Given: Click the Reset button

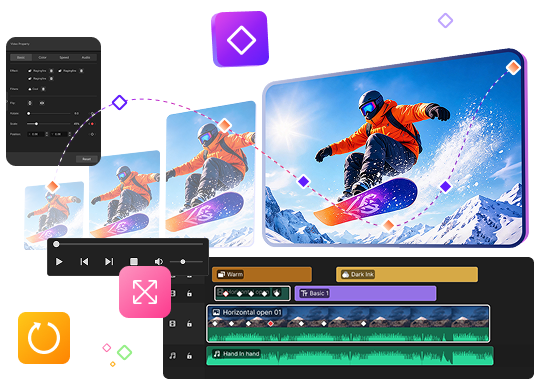Looking at the screenshot, I should (87, 159).
